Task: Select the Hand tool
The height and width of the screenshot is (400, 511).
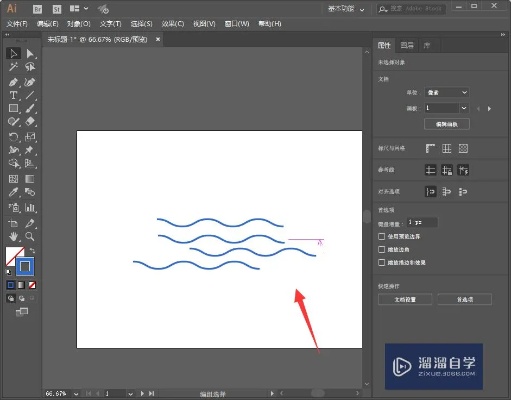Action: 13,237
